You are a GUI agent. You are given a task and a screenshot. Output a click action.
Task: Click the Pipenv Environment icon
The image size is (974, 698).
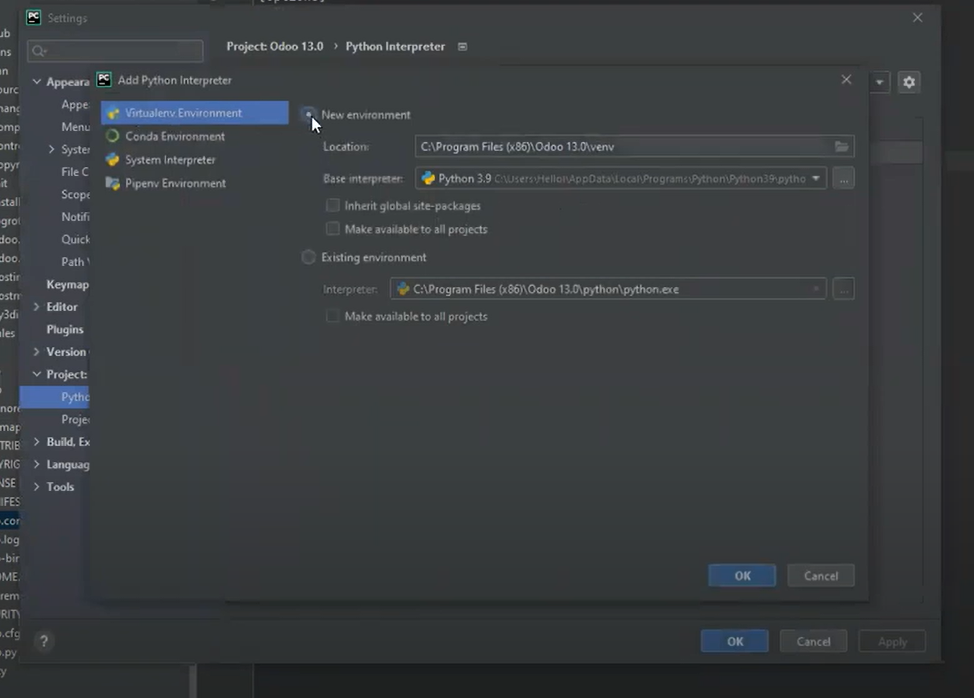112,183
